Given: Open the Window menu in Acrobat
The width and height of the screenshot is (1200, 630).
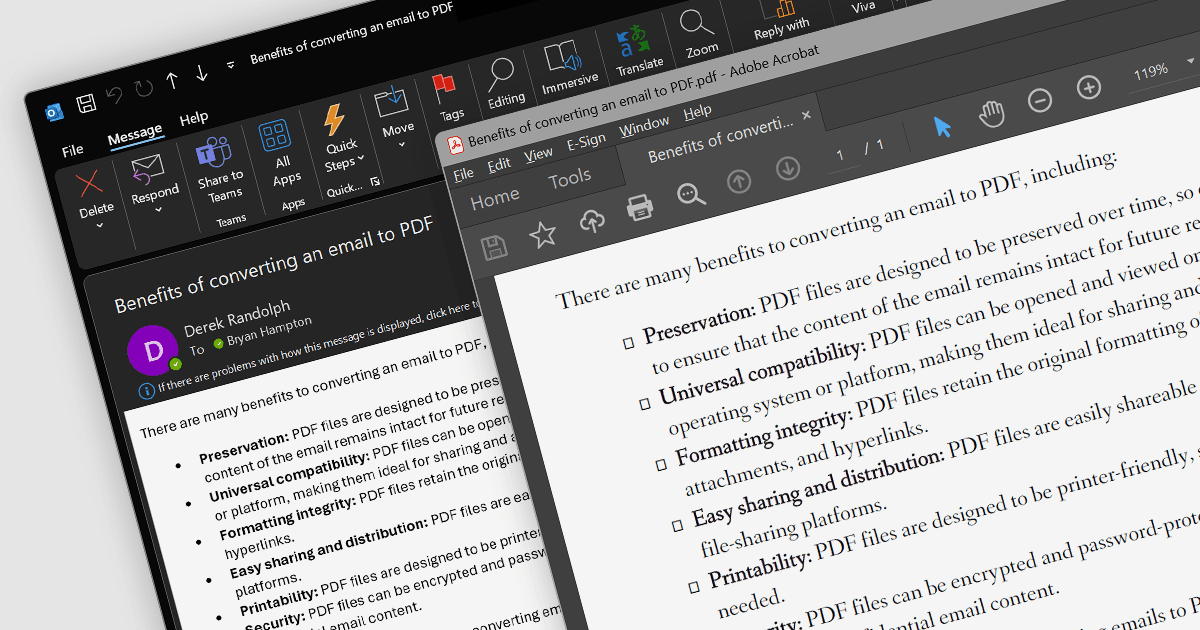Looking at the screenshot, I should tap(644, 126).
